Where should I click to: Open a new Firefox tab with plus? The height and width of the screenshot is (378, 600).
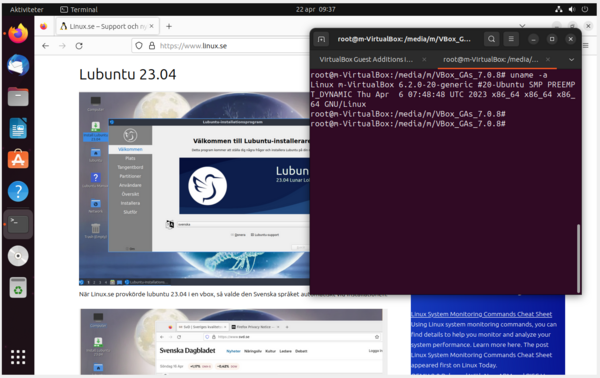(169, 26)
